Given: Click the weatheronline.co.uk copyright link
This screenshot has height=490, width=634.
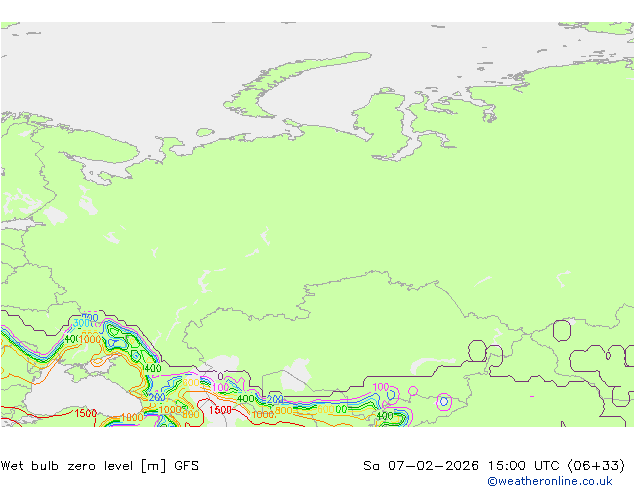Looking at the screenshot, I should point(550,481).
